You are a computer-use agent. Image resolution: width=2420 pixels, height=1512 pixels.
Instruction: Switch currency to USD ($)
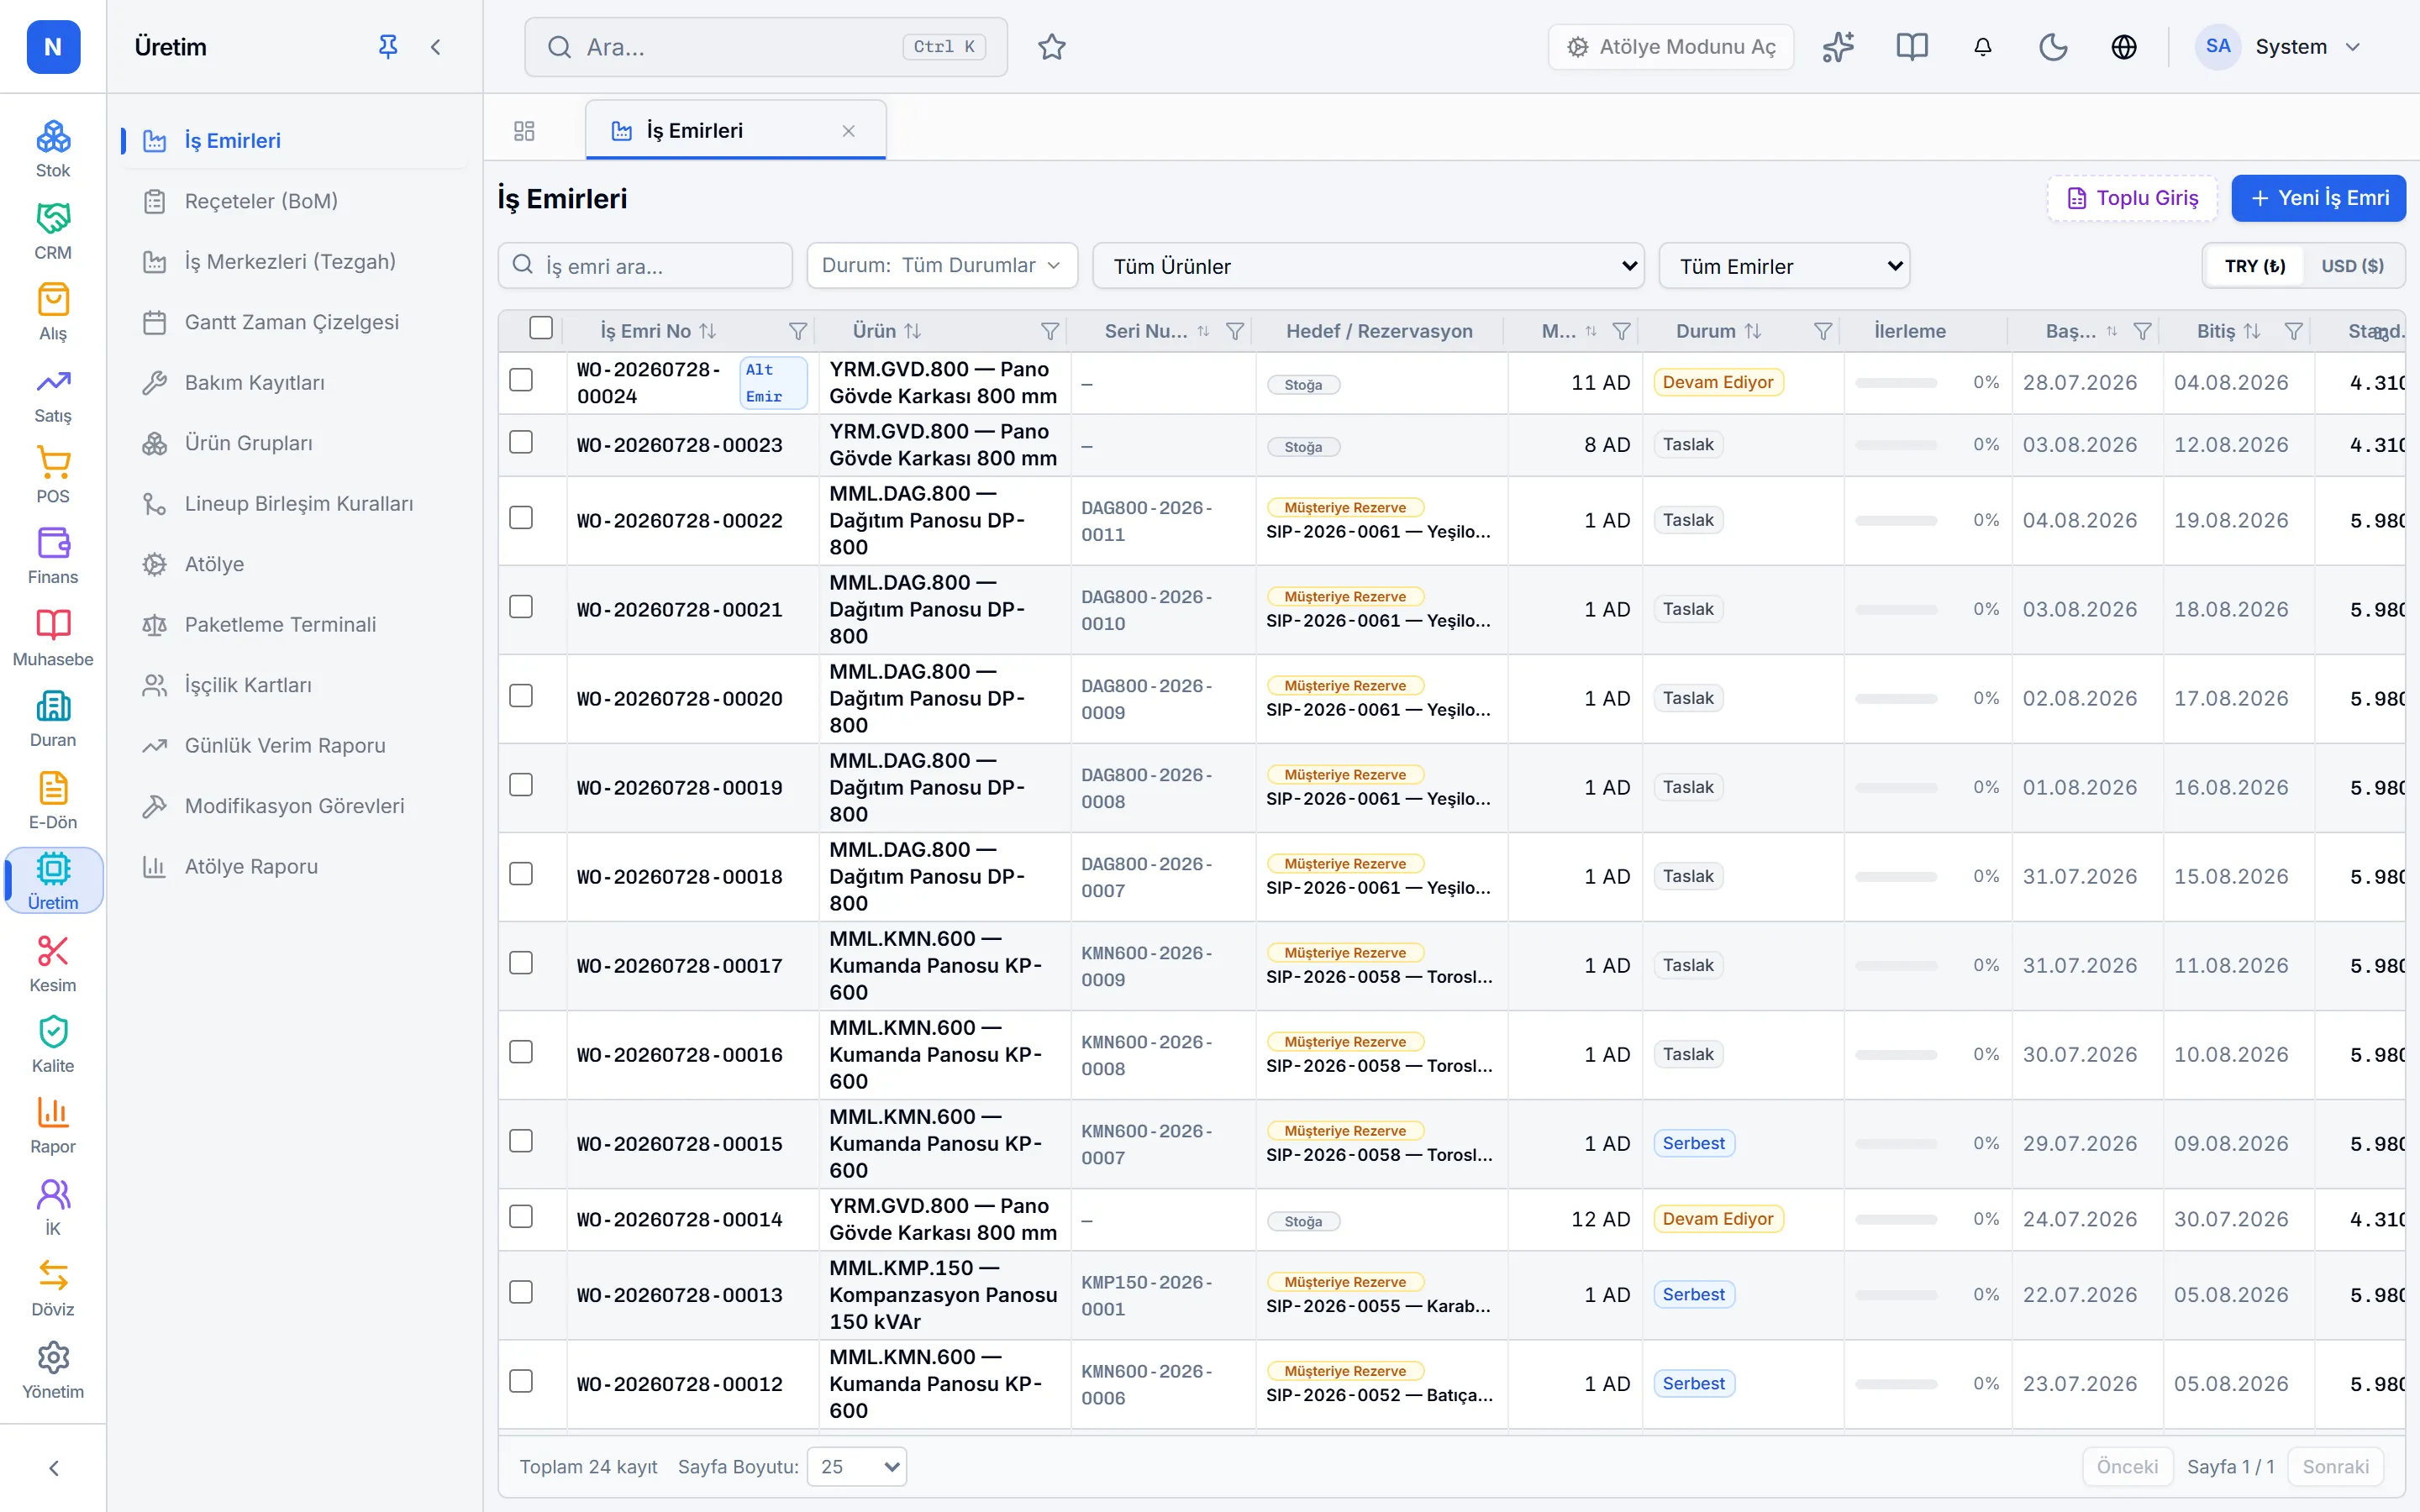(x=2352, y=266)
